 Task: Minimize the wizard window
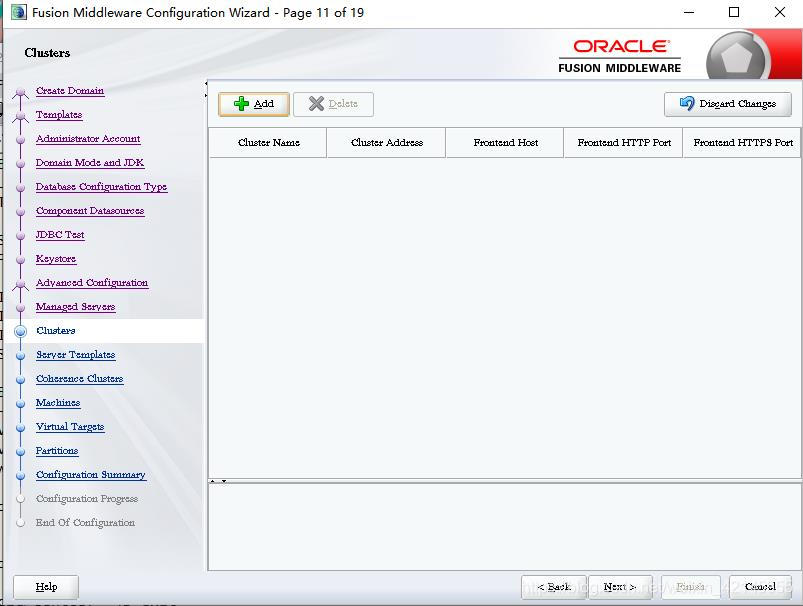click(689, 12)
